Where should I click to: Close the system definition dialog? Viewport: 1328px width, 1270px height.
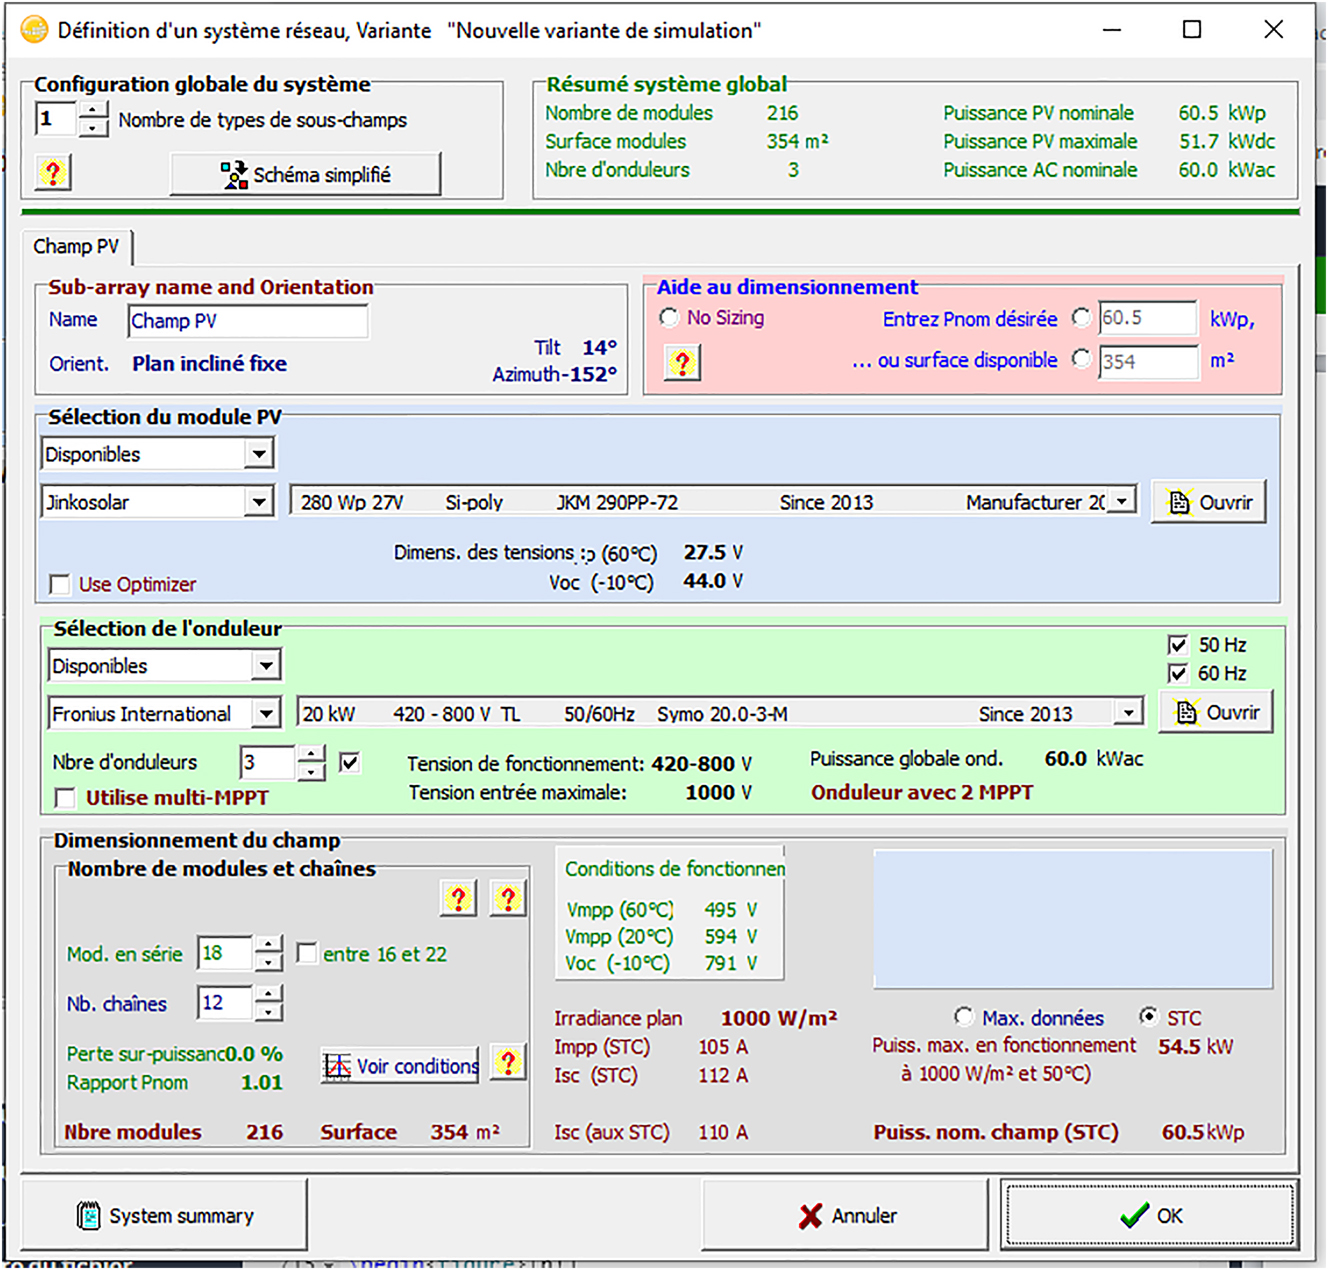click(1273, 29)
